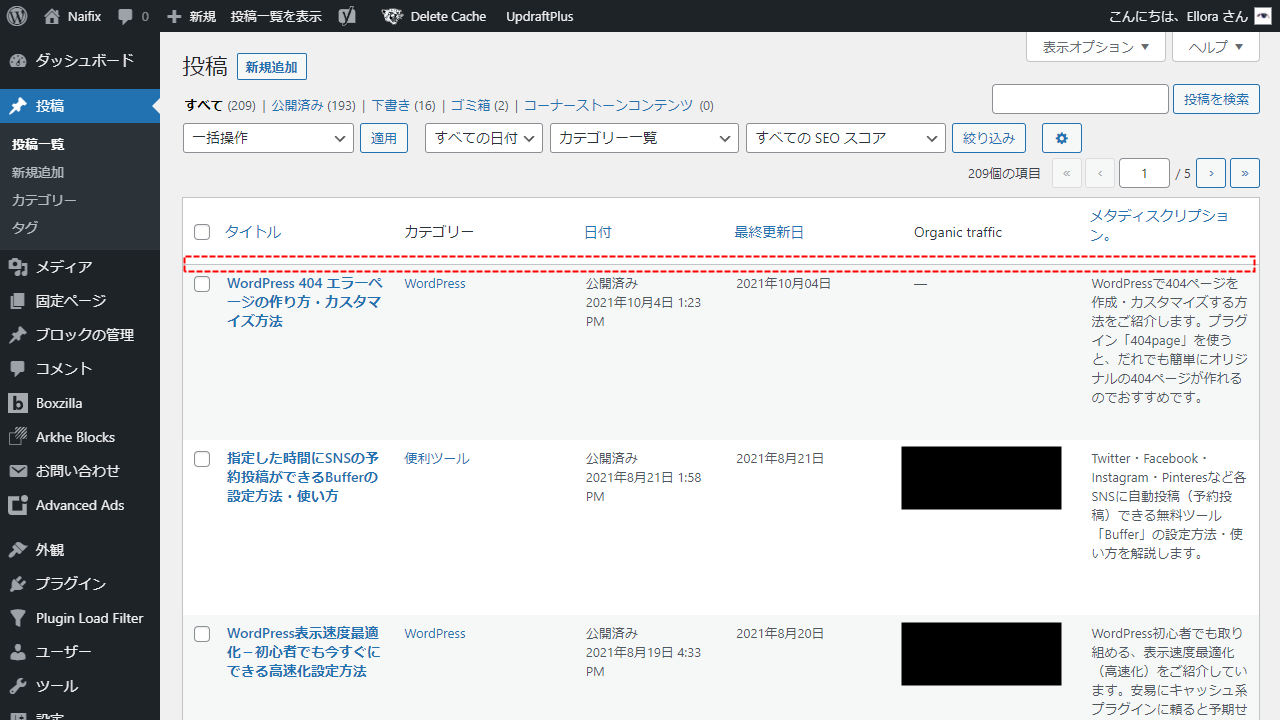Open タグ in the sidebar submenu
Viewport: 1280px width, 720px height.
tap(25, 228)
